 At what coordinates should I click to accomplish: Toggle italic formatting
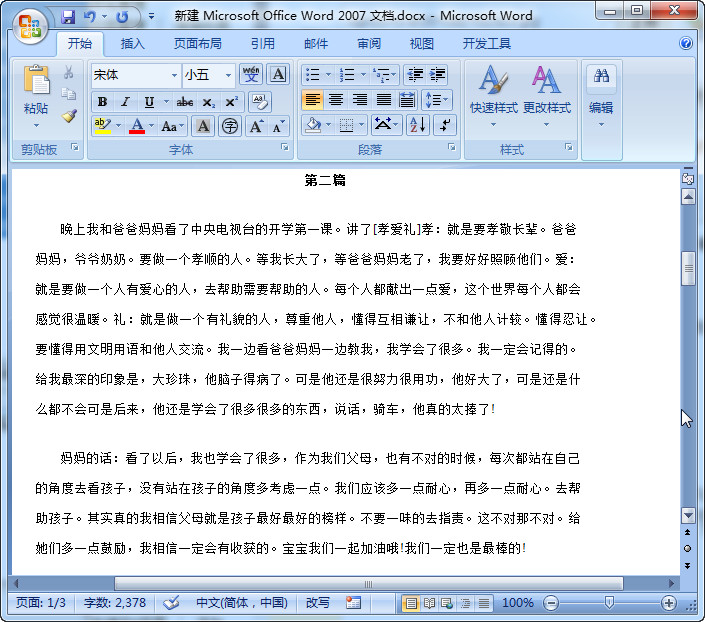[125, 102]
